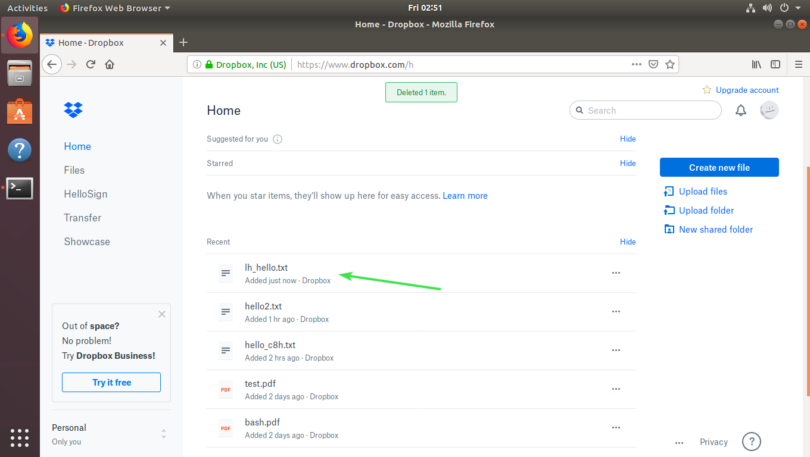810x457 pixels.
Task: Go to Home in sidebar
Action: (x=77, y=147)
